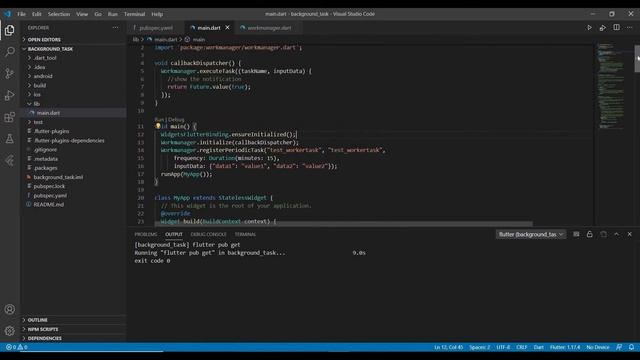This screenshot has width=640, height=360.
Task: Expand the build folder
Action: 73,85
